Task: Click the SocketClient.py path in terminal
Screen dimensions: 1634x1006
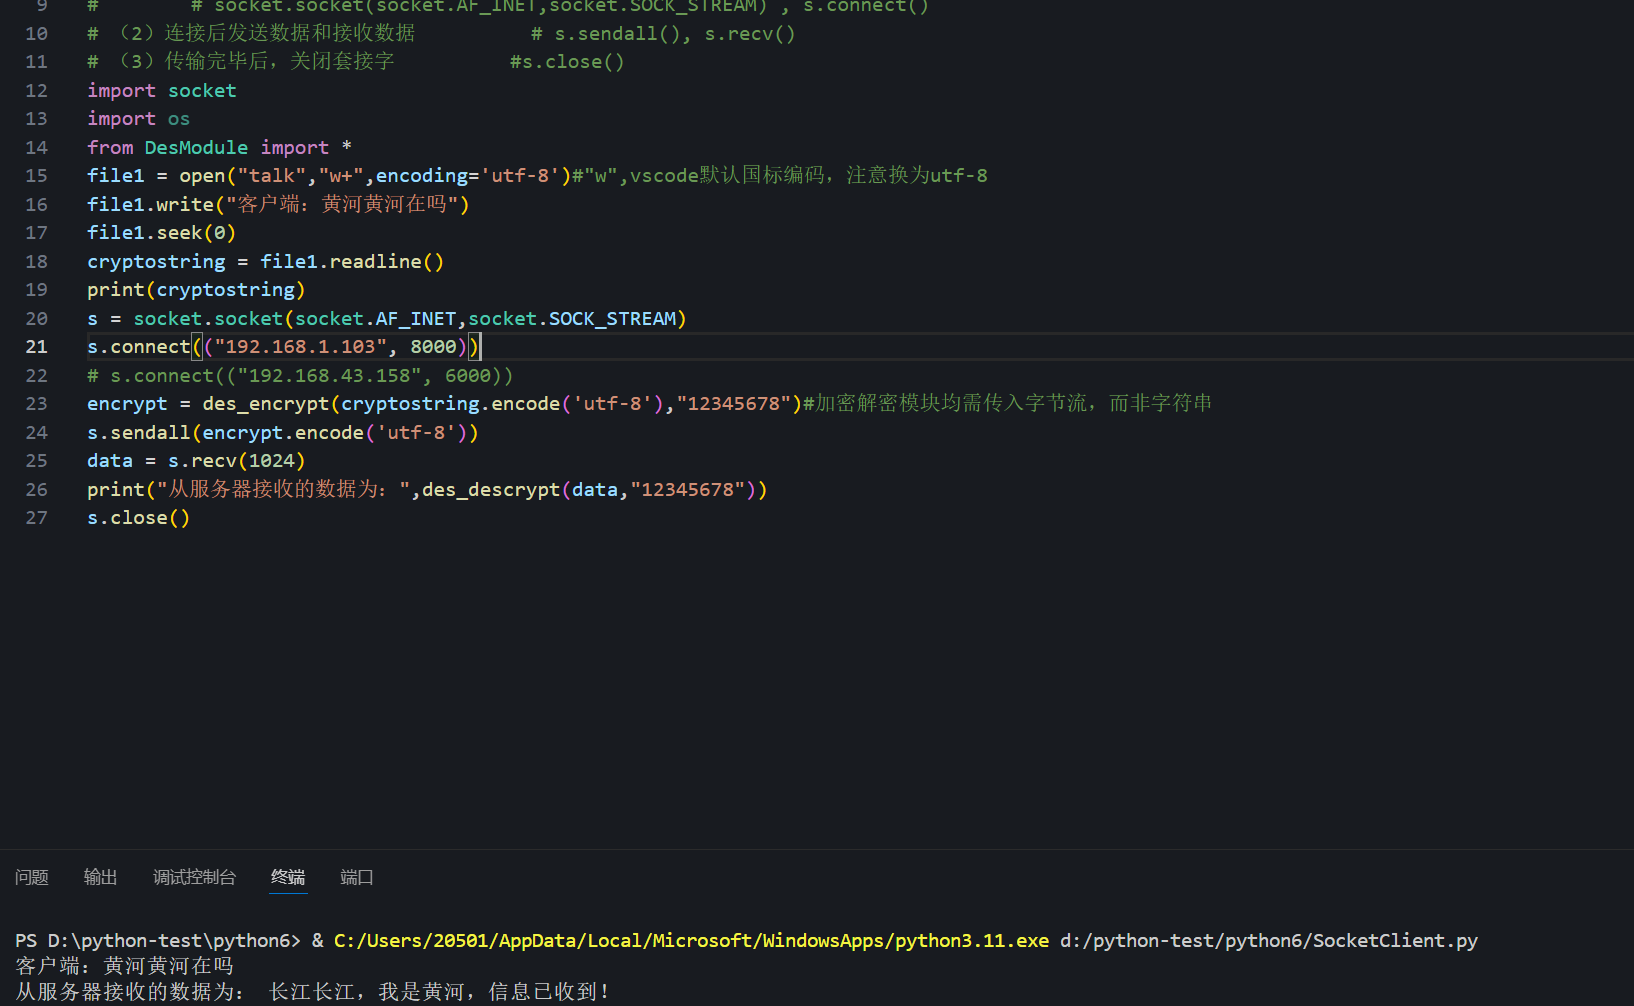Action: tap(1269, 941)
